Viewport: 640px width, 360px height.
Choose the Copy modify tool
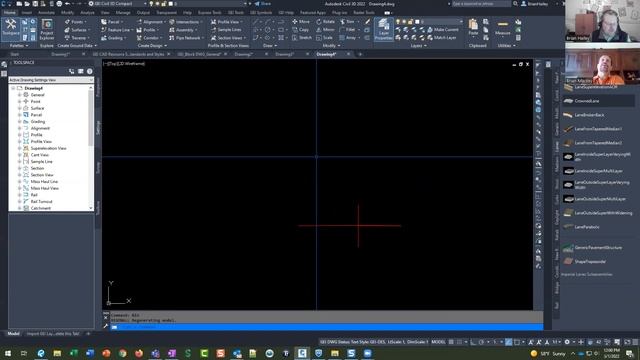click(x=300, y=30)
